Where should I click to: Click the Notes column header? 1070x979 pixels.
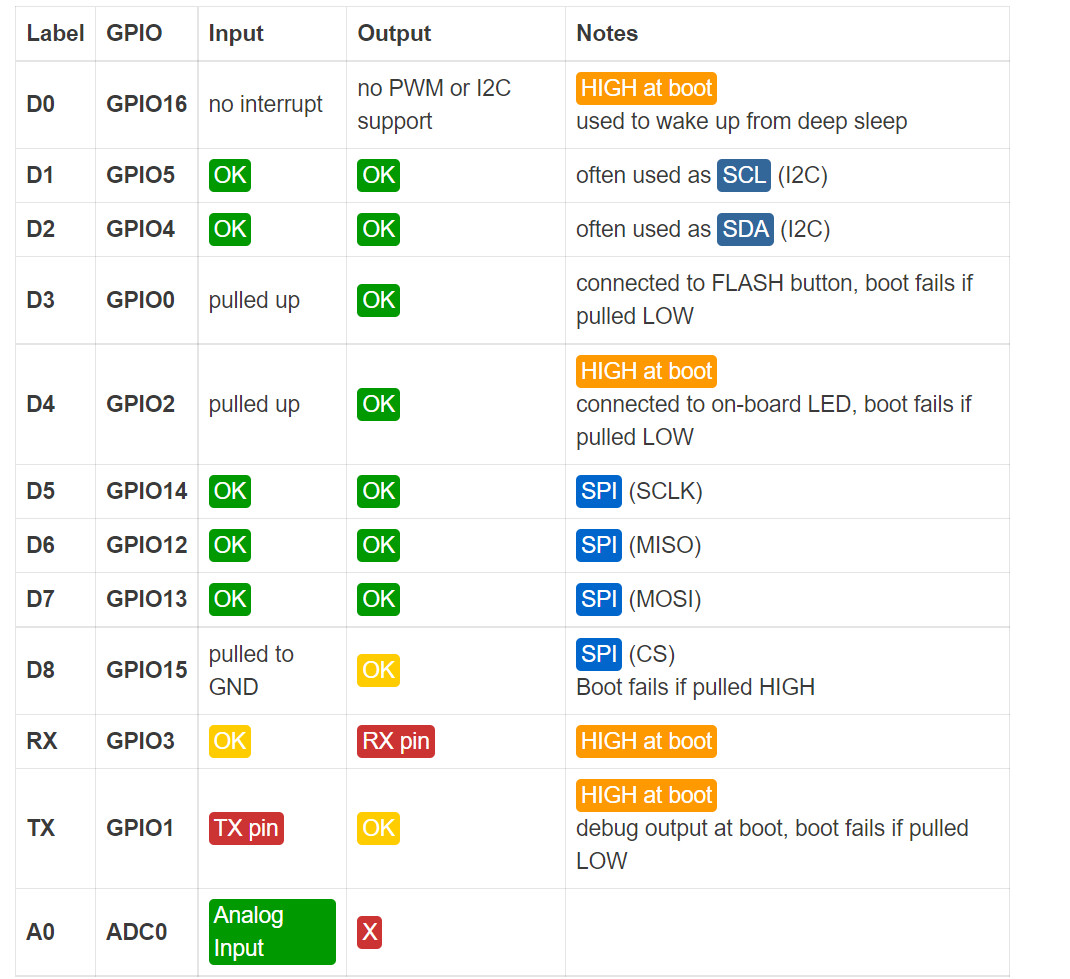[607, 33]
